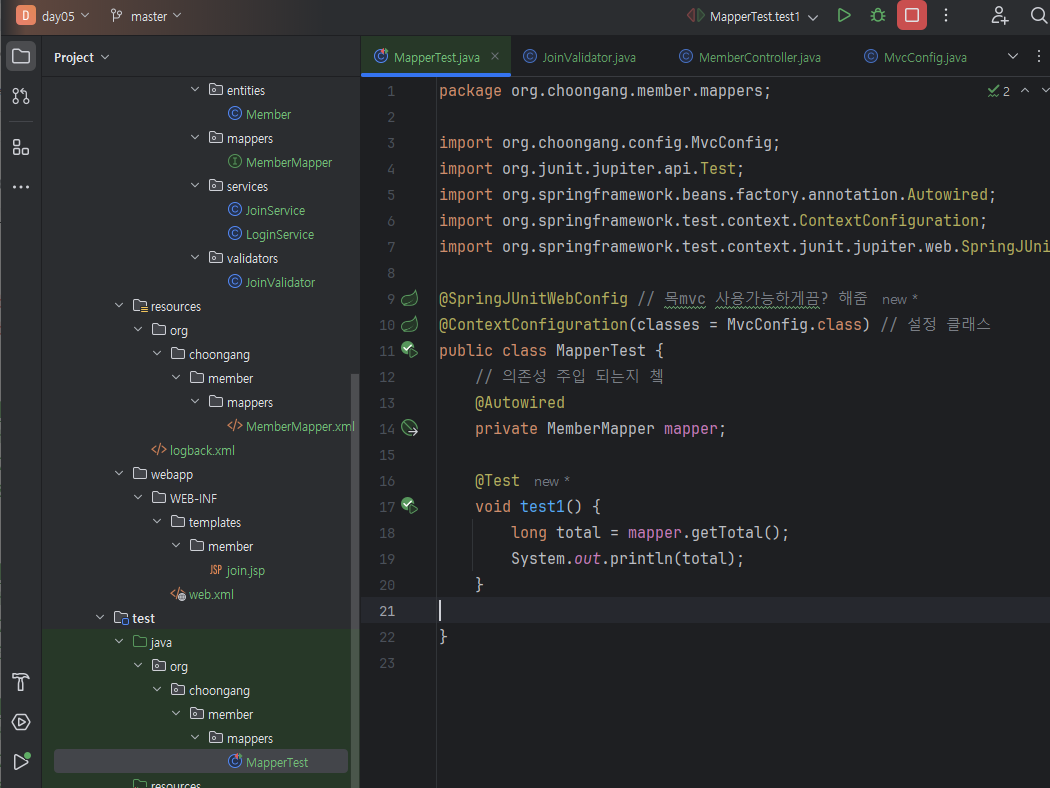The image size is (1050, 788).
Task: Collapse the templates folder
Action: 157,522
